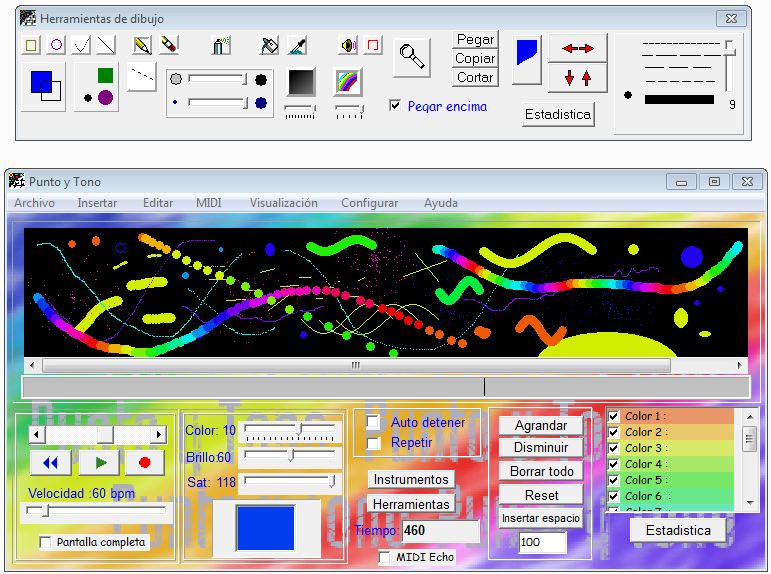Click the Borrar todo button

point(541,471)
